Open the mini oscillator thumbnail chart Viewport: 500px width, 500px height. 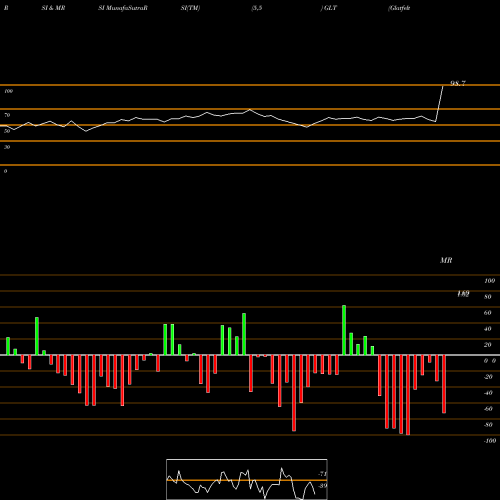click(247, 479)
